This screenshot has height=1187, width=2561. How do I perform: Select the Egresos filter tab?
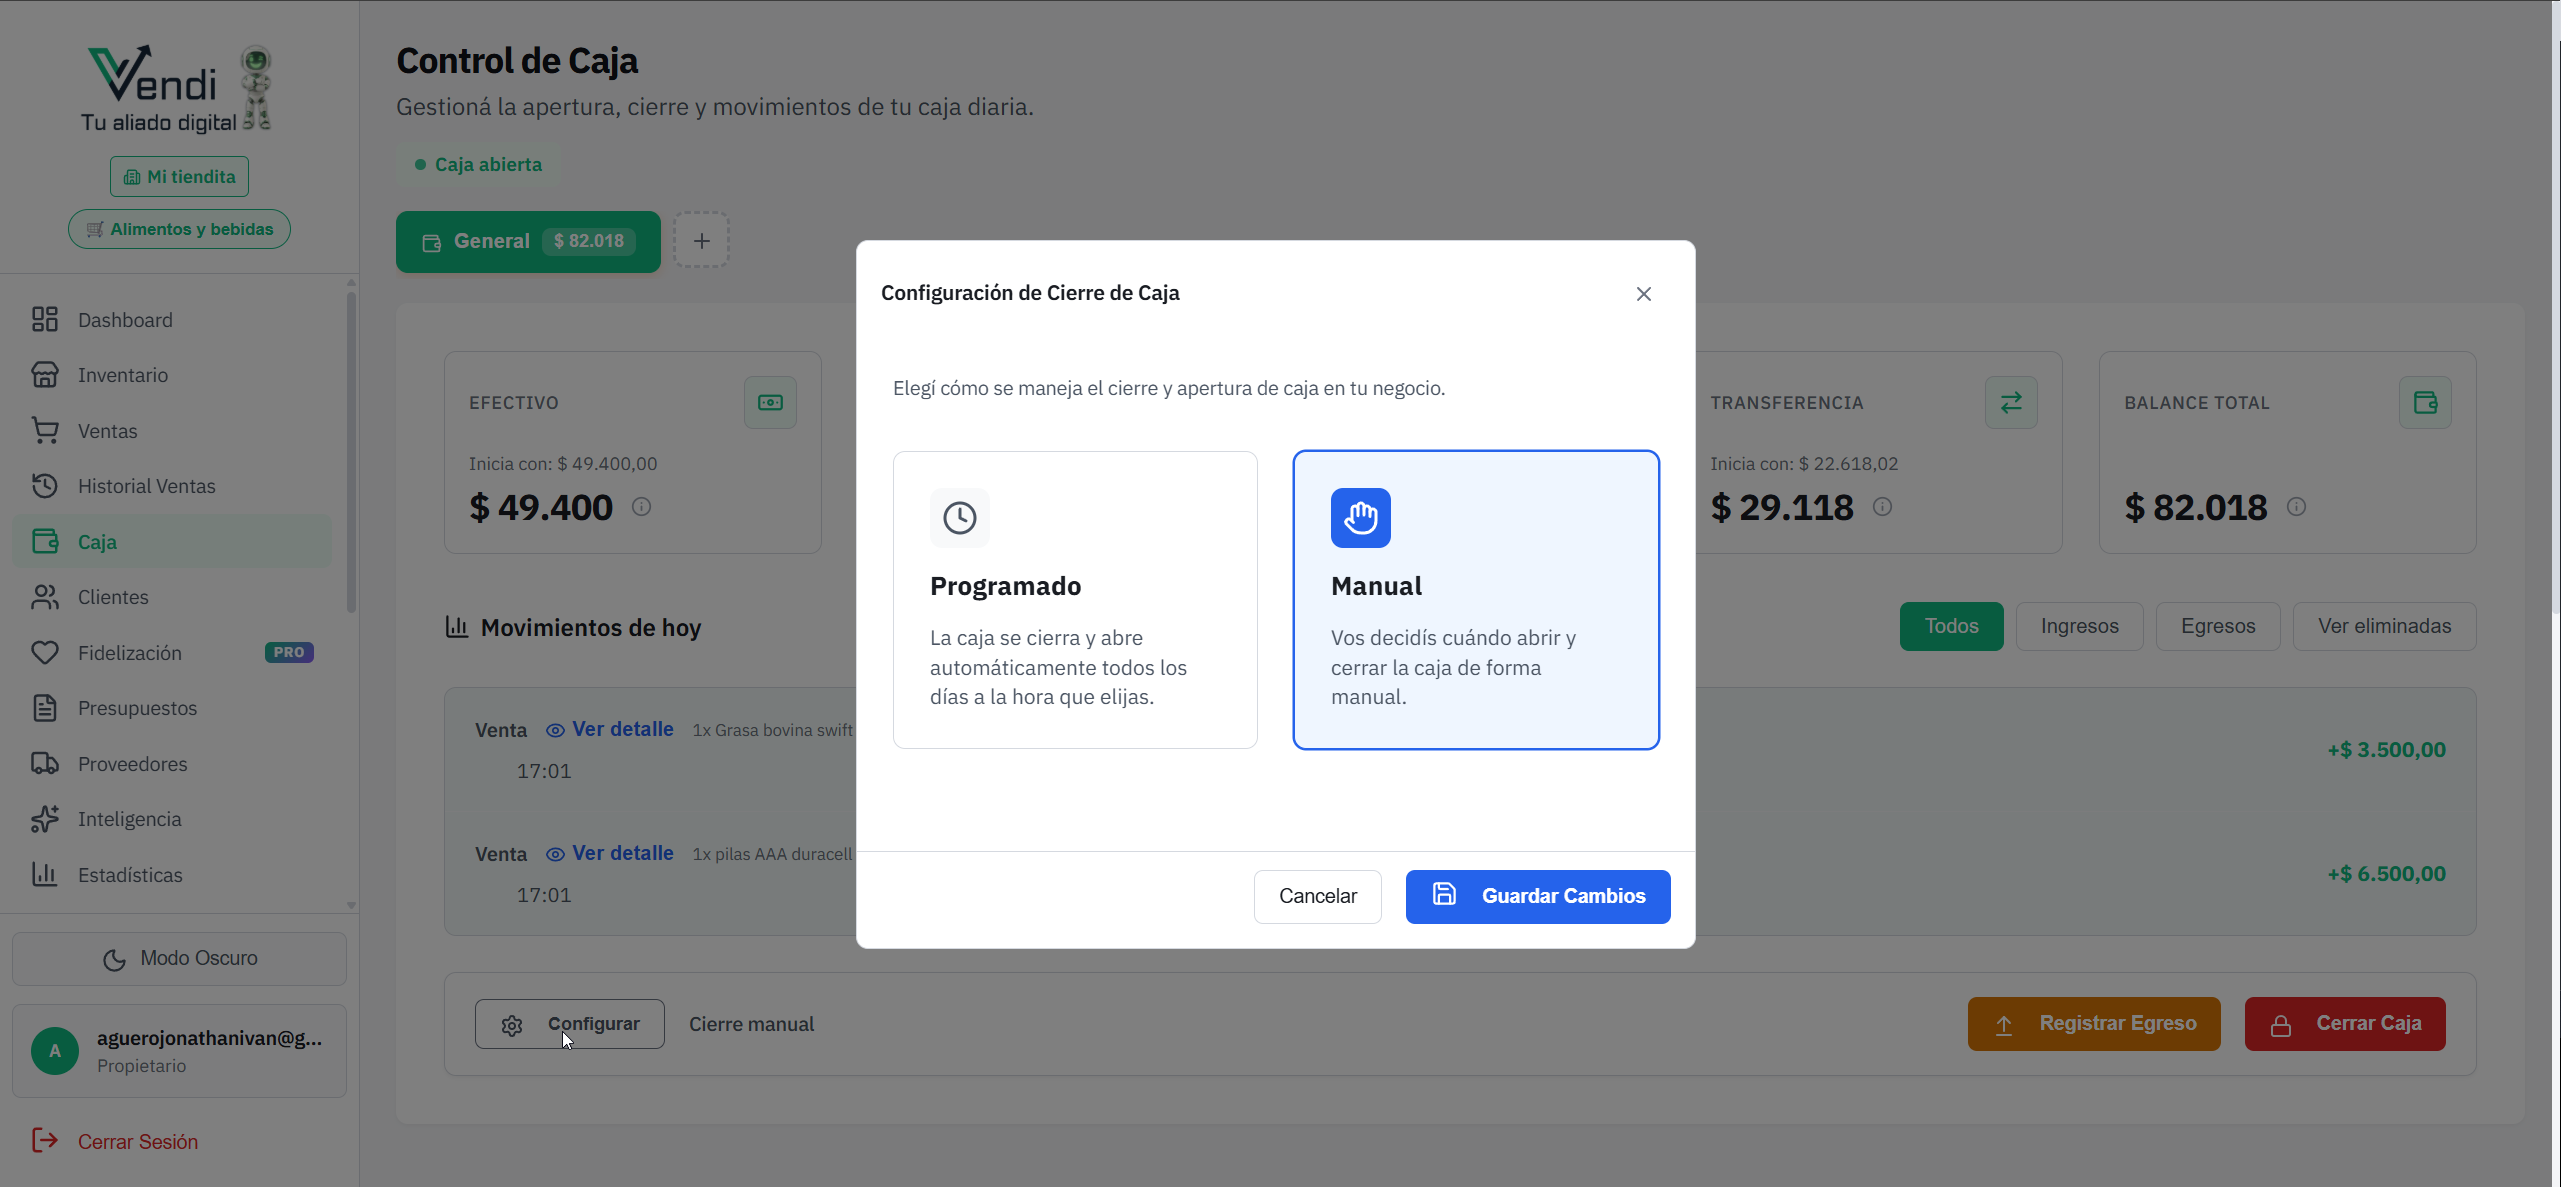[2217, 625]
